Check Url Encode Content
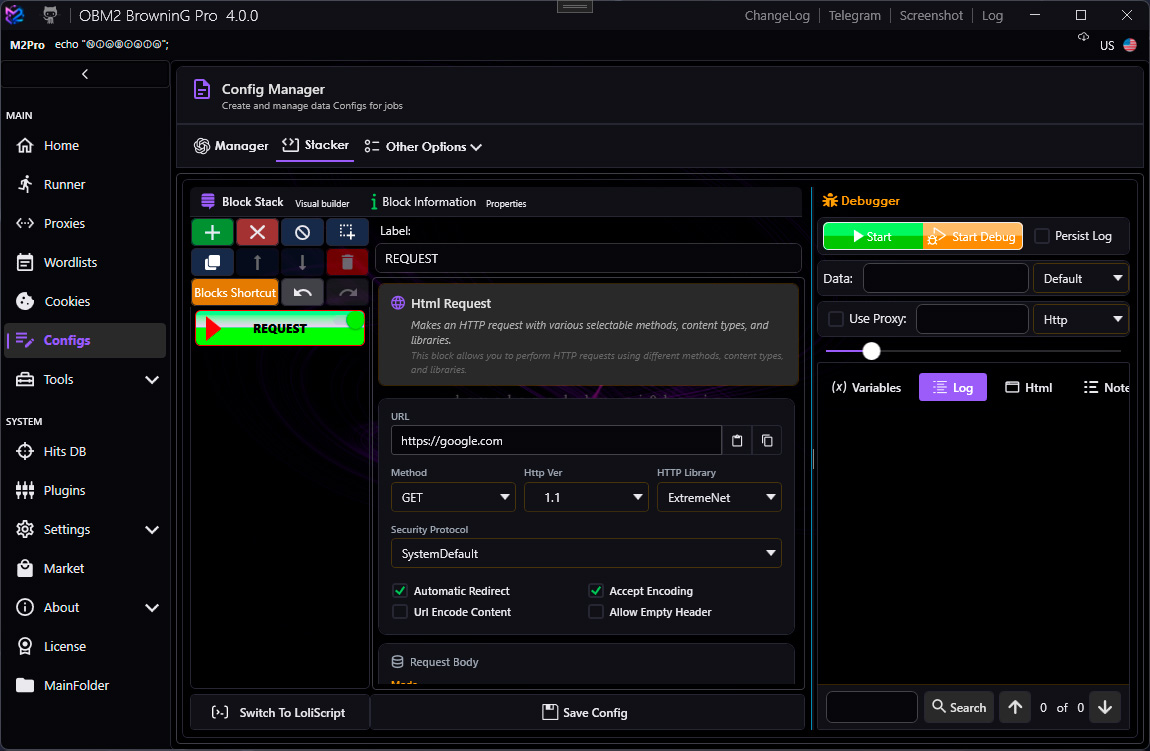This screenshot has width=1150, height=751. pyautogui.click(x=400, y=612)
